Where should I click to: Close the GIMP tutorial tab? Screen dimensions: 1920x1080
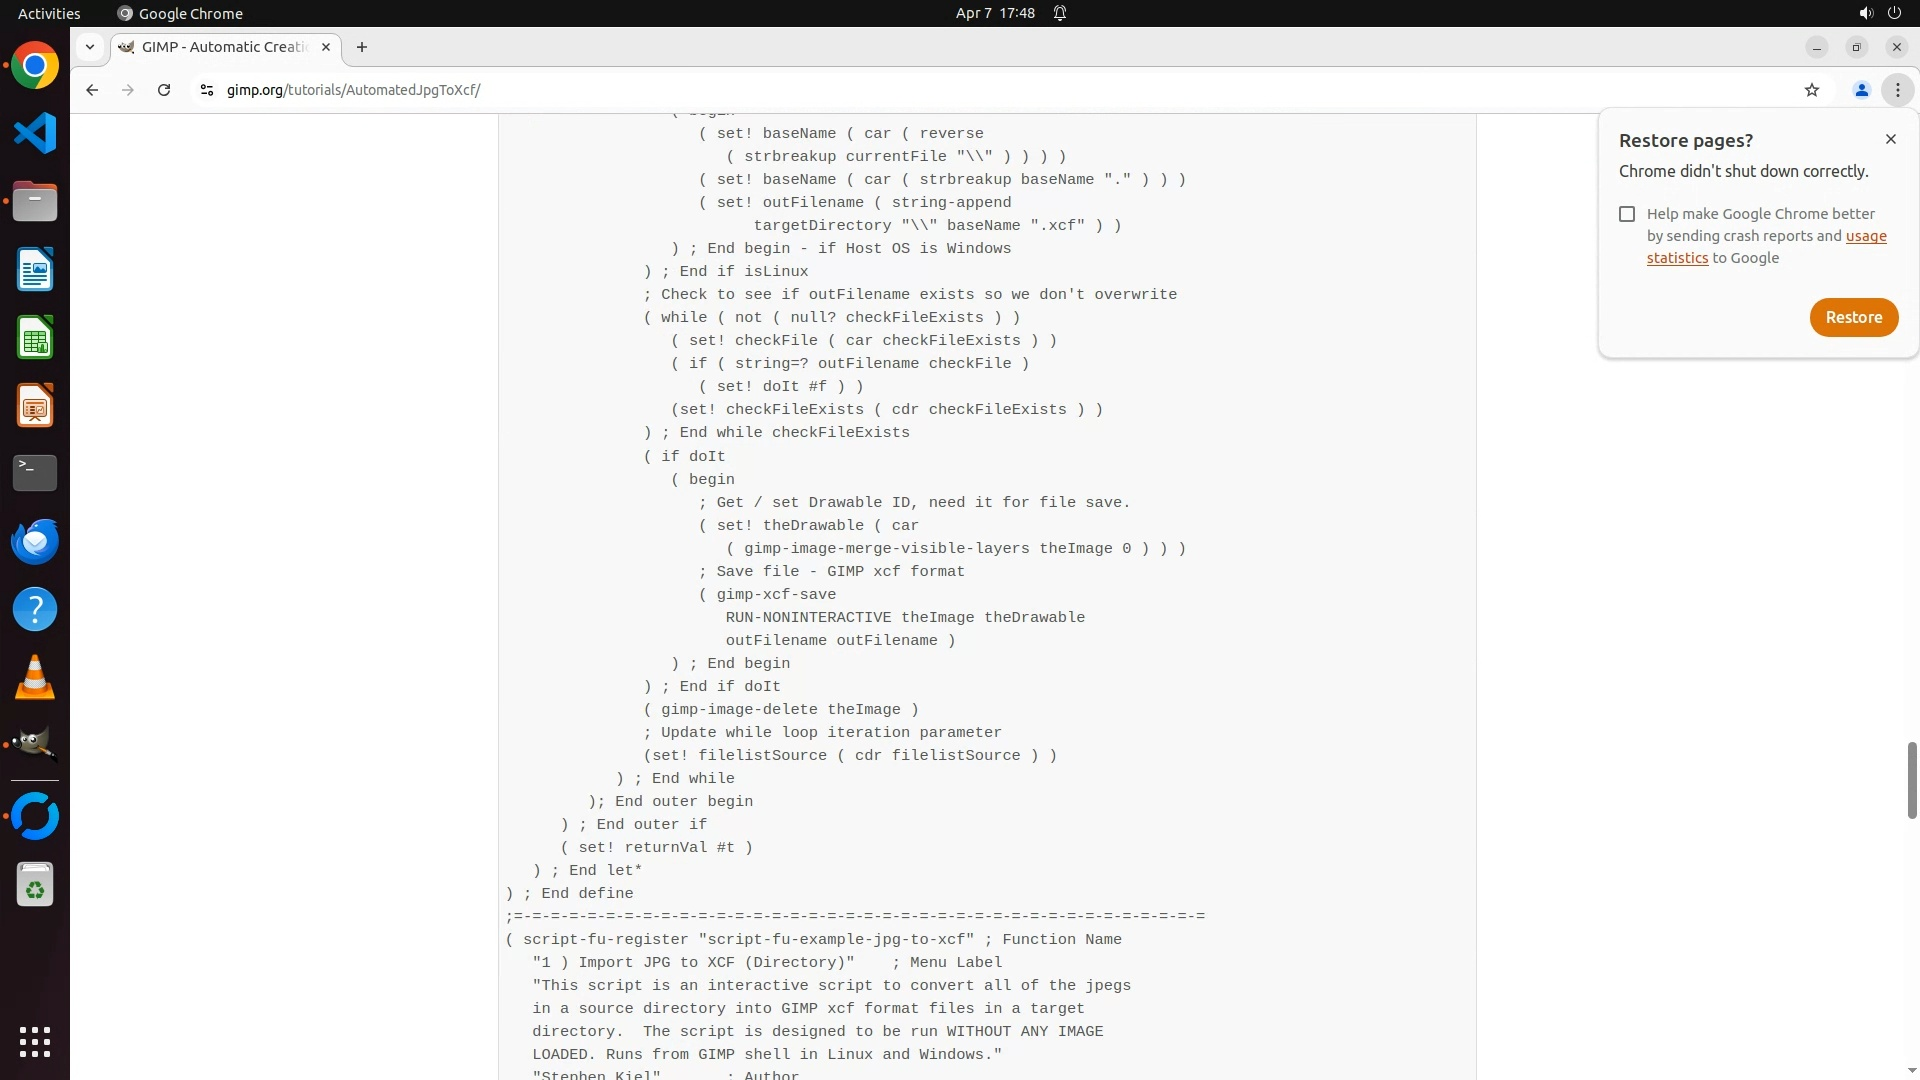326,47
